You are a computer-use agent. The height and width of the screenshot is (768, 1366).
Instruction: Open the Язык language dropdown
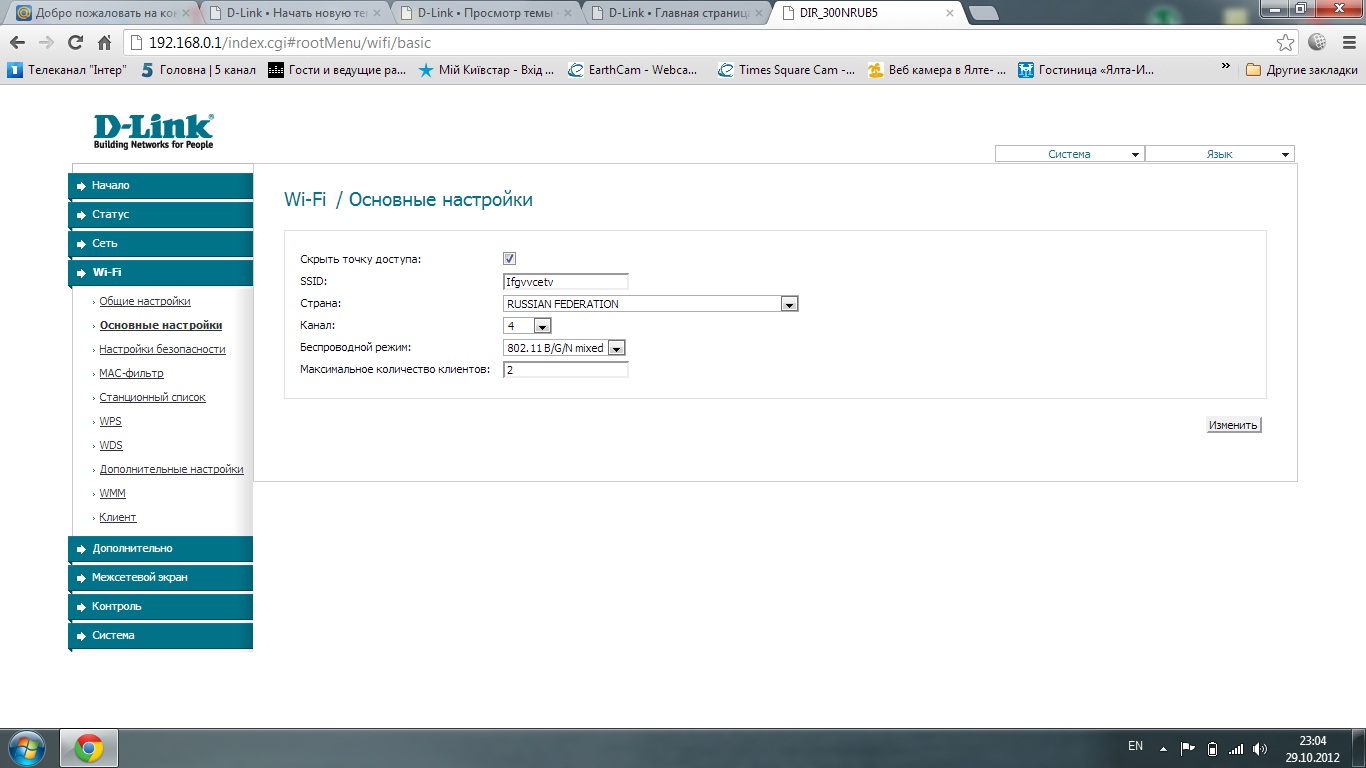(x=1219, y=154)
